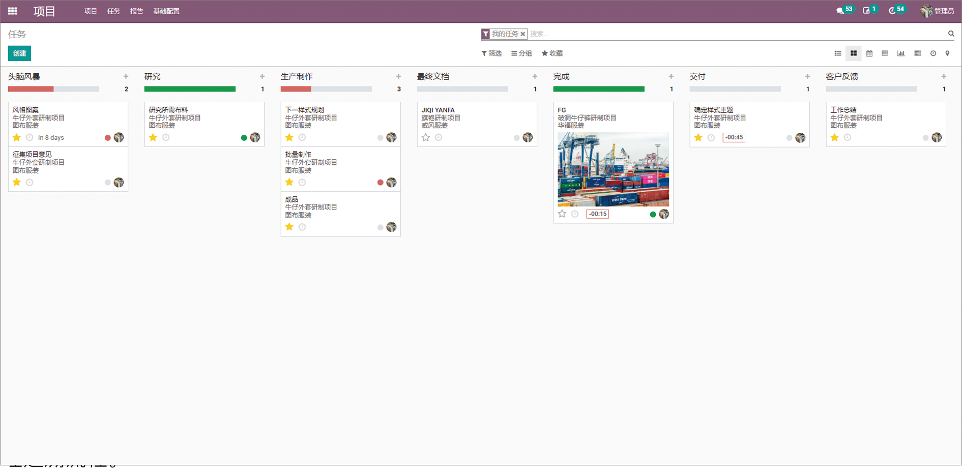Switch to the map pin view icon
Screen dimensions: 962x471
coord(947,53)
